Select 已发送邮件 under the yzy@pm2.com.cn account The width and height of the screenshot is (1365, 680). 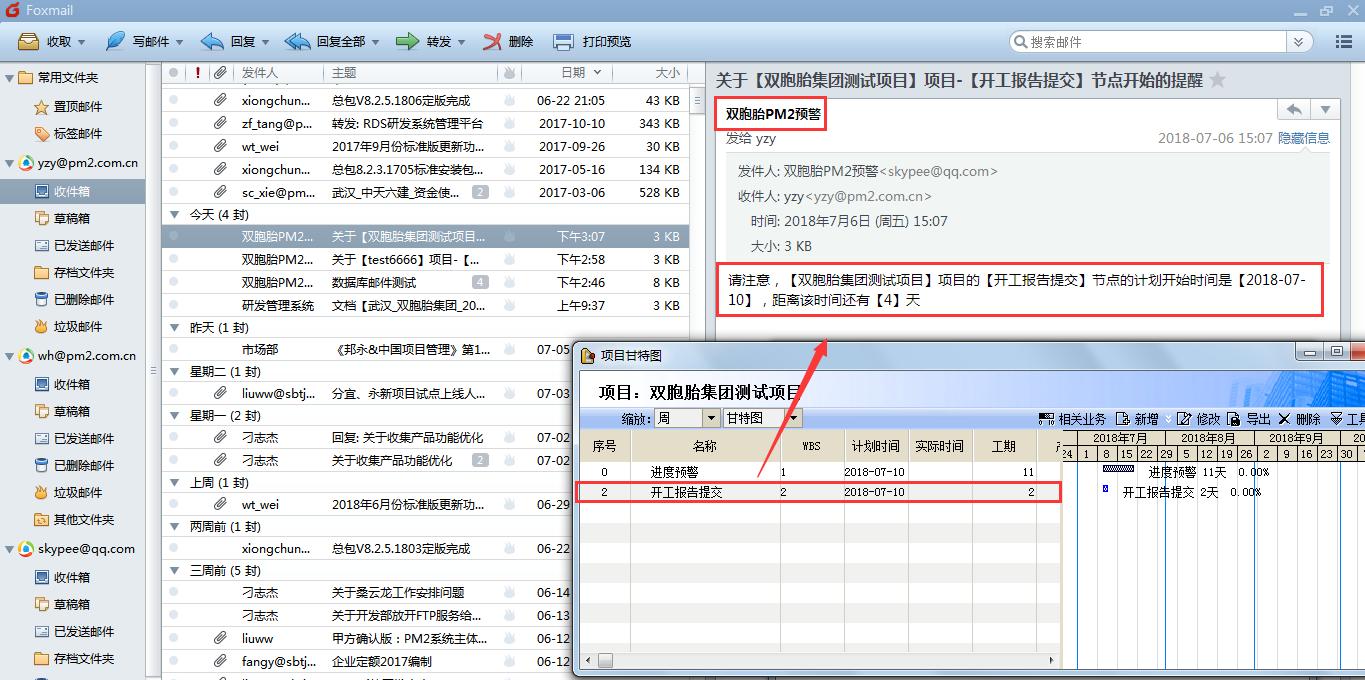84,245
